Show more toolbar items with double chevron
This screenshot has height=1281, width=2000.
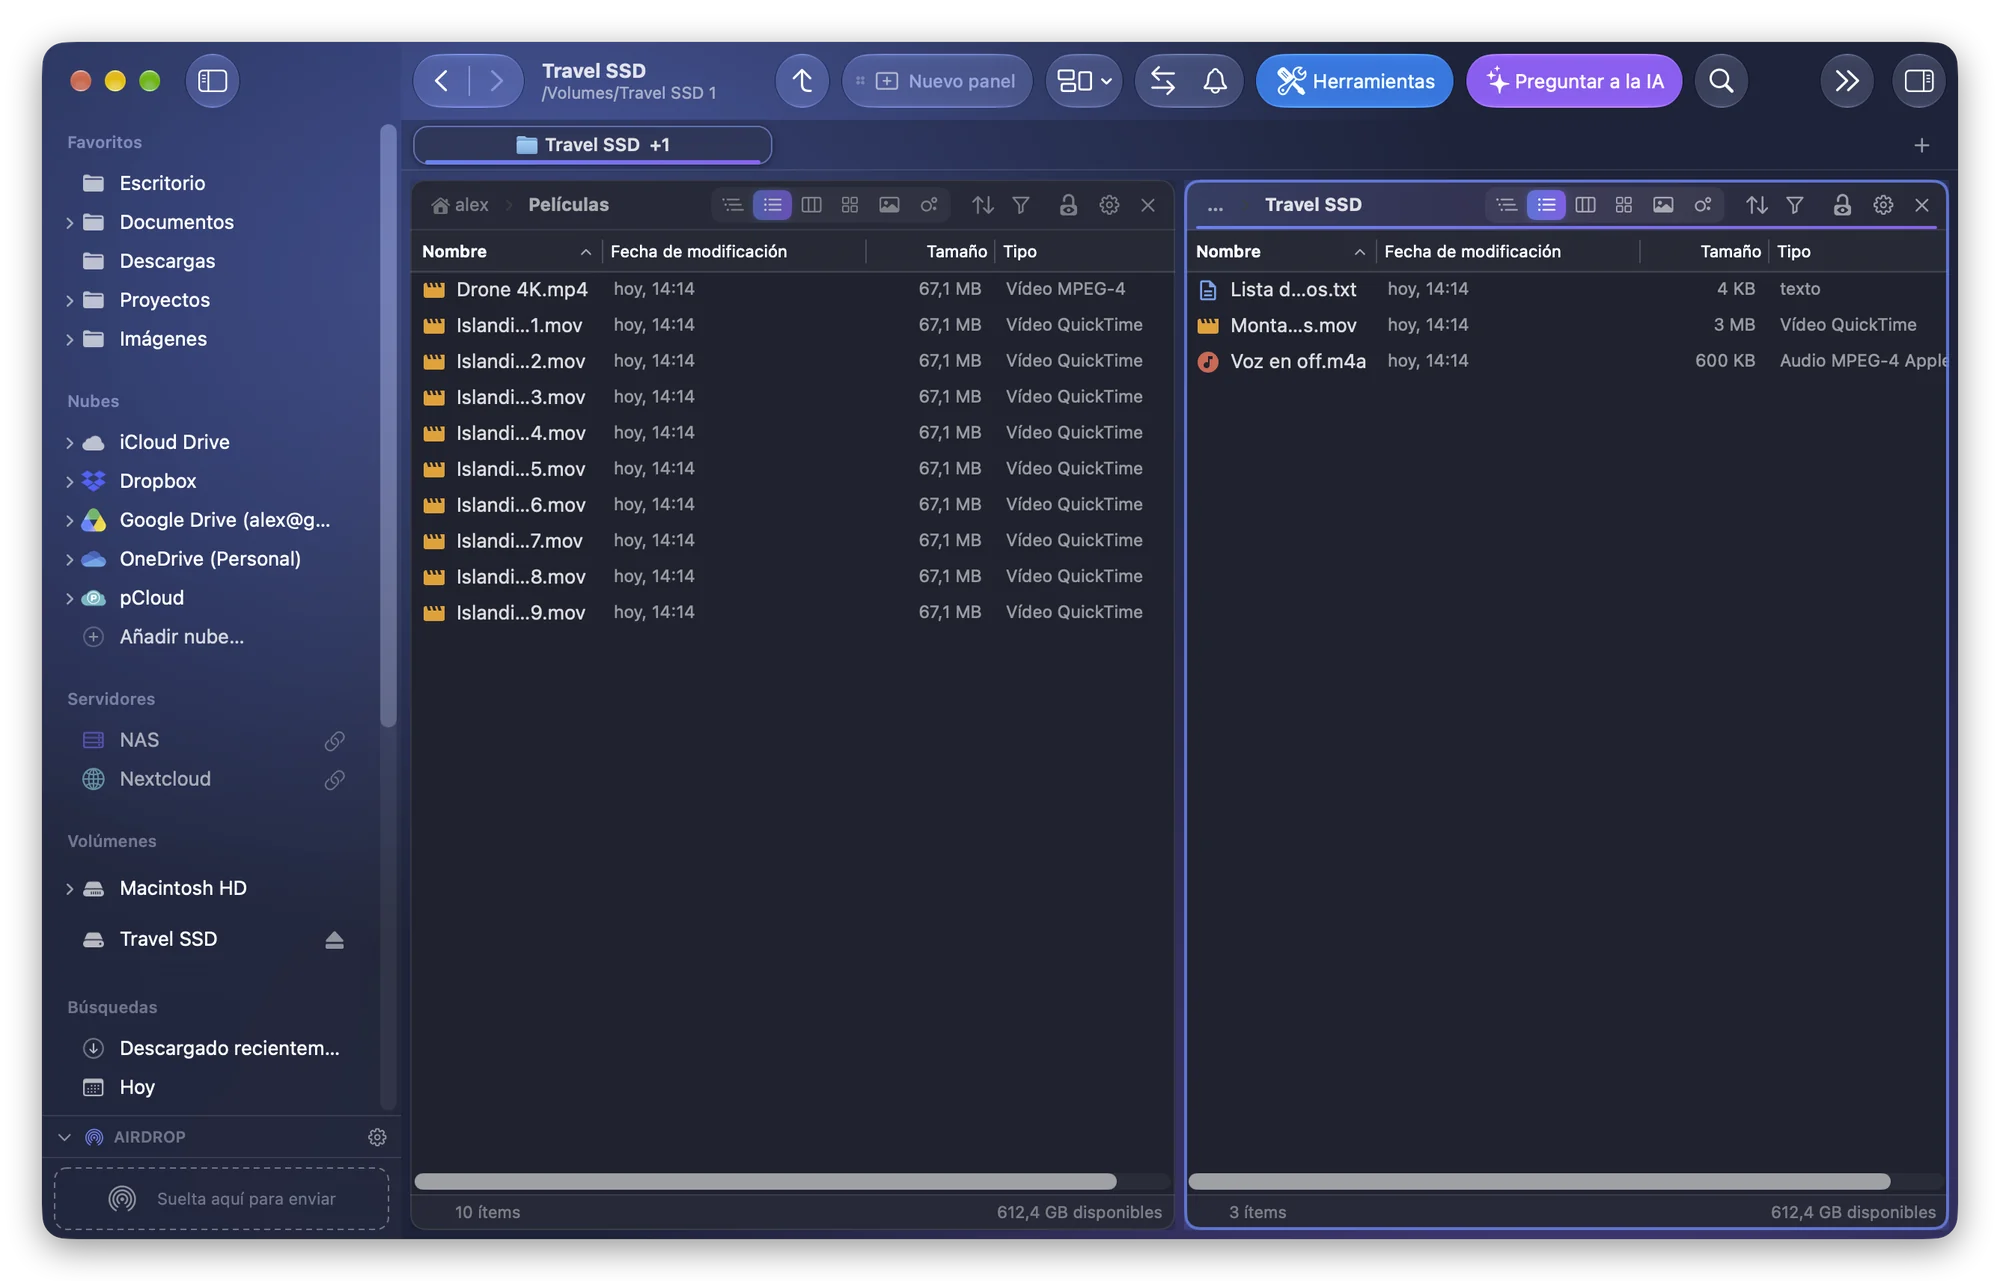coord(1846,81)
